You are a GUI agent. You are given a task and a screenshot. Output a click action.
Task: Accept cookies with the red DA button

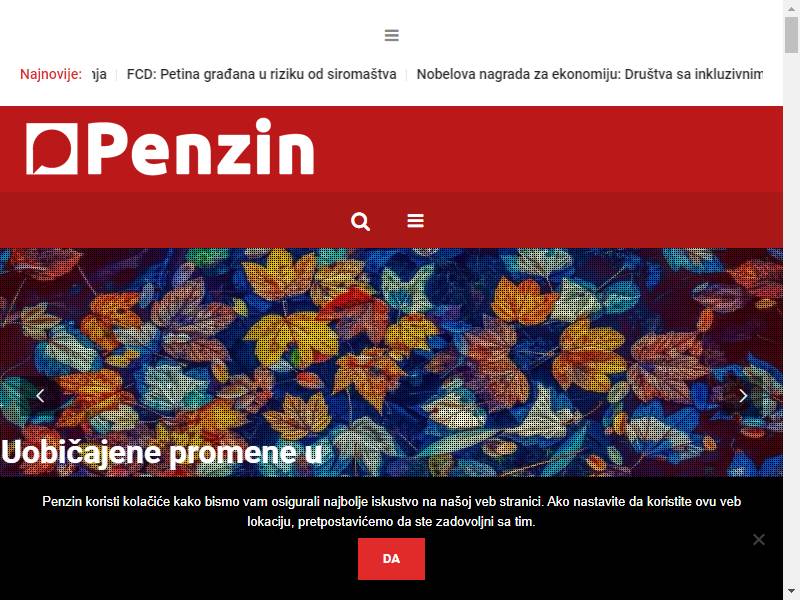click(391, 559)
